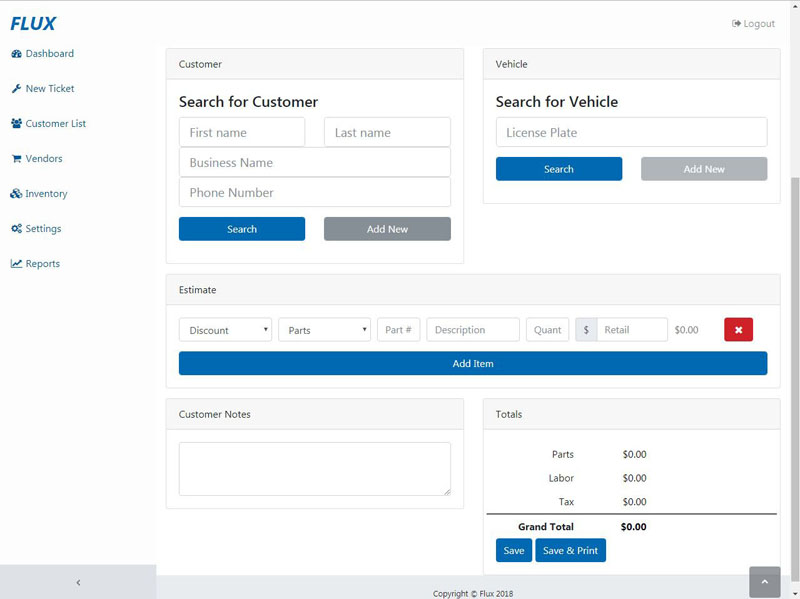Click into the Customer Notes text area
The height and width of the screenshot is (599, 800).
pyautogui.click(x=314, y=469)
